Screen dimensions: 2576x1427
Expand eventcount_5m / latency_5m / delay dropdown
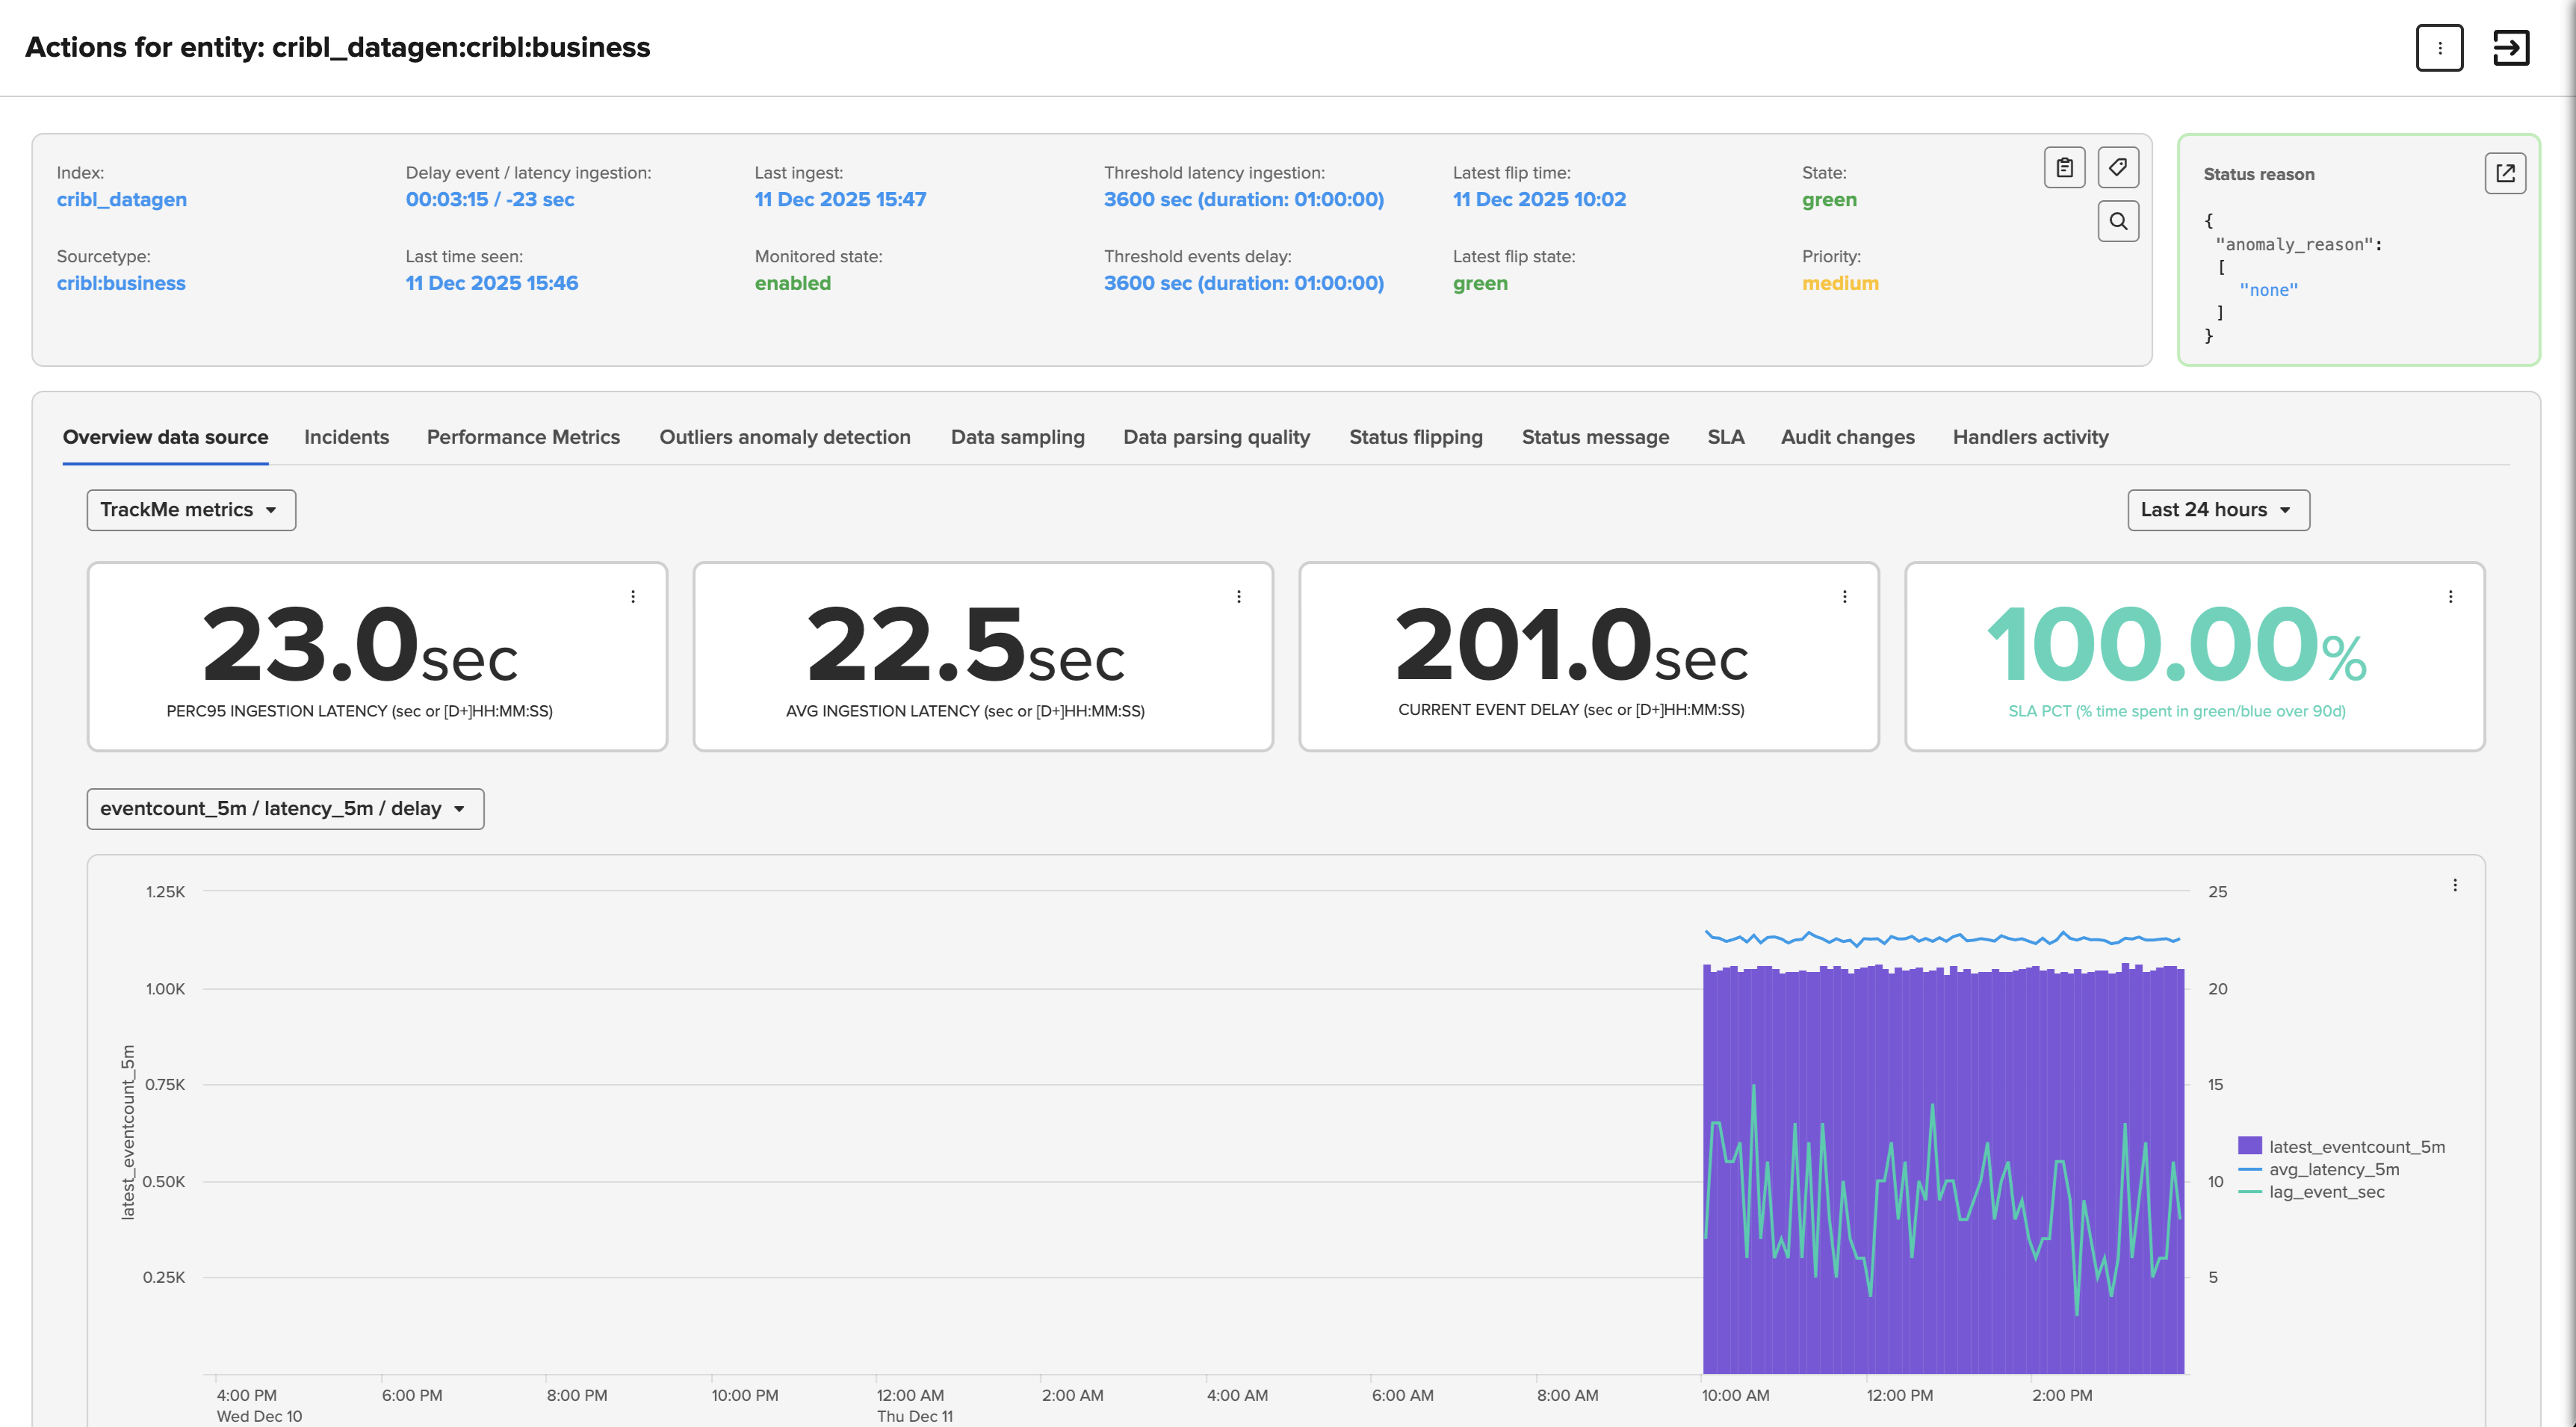[x=285, y=809]
